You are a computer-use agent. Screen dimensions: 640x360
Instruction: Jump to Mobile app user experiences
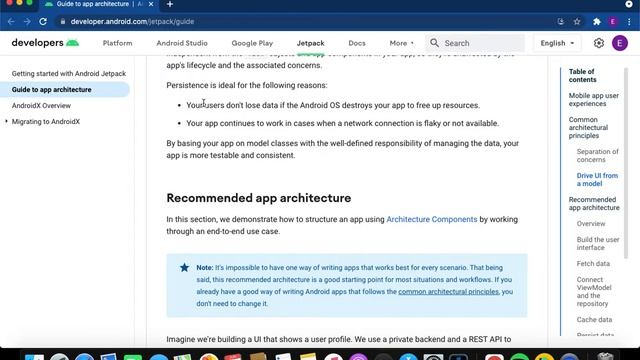[x=593, y=100]
